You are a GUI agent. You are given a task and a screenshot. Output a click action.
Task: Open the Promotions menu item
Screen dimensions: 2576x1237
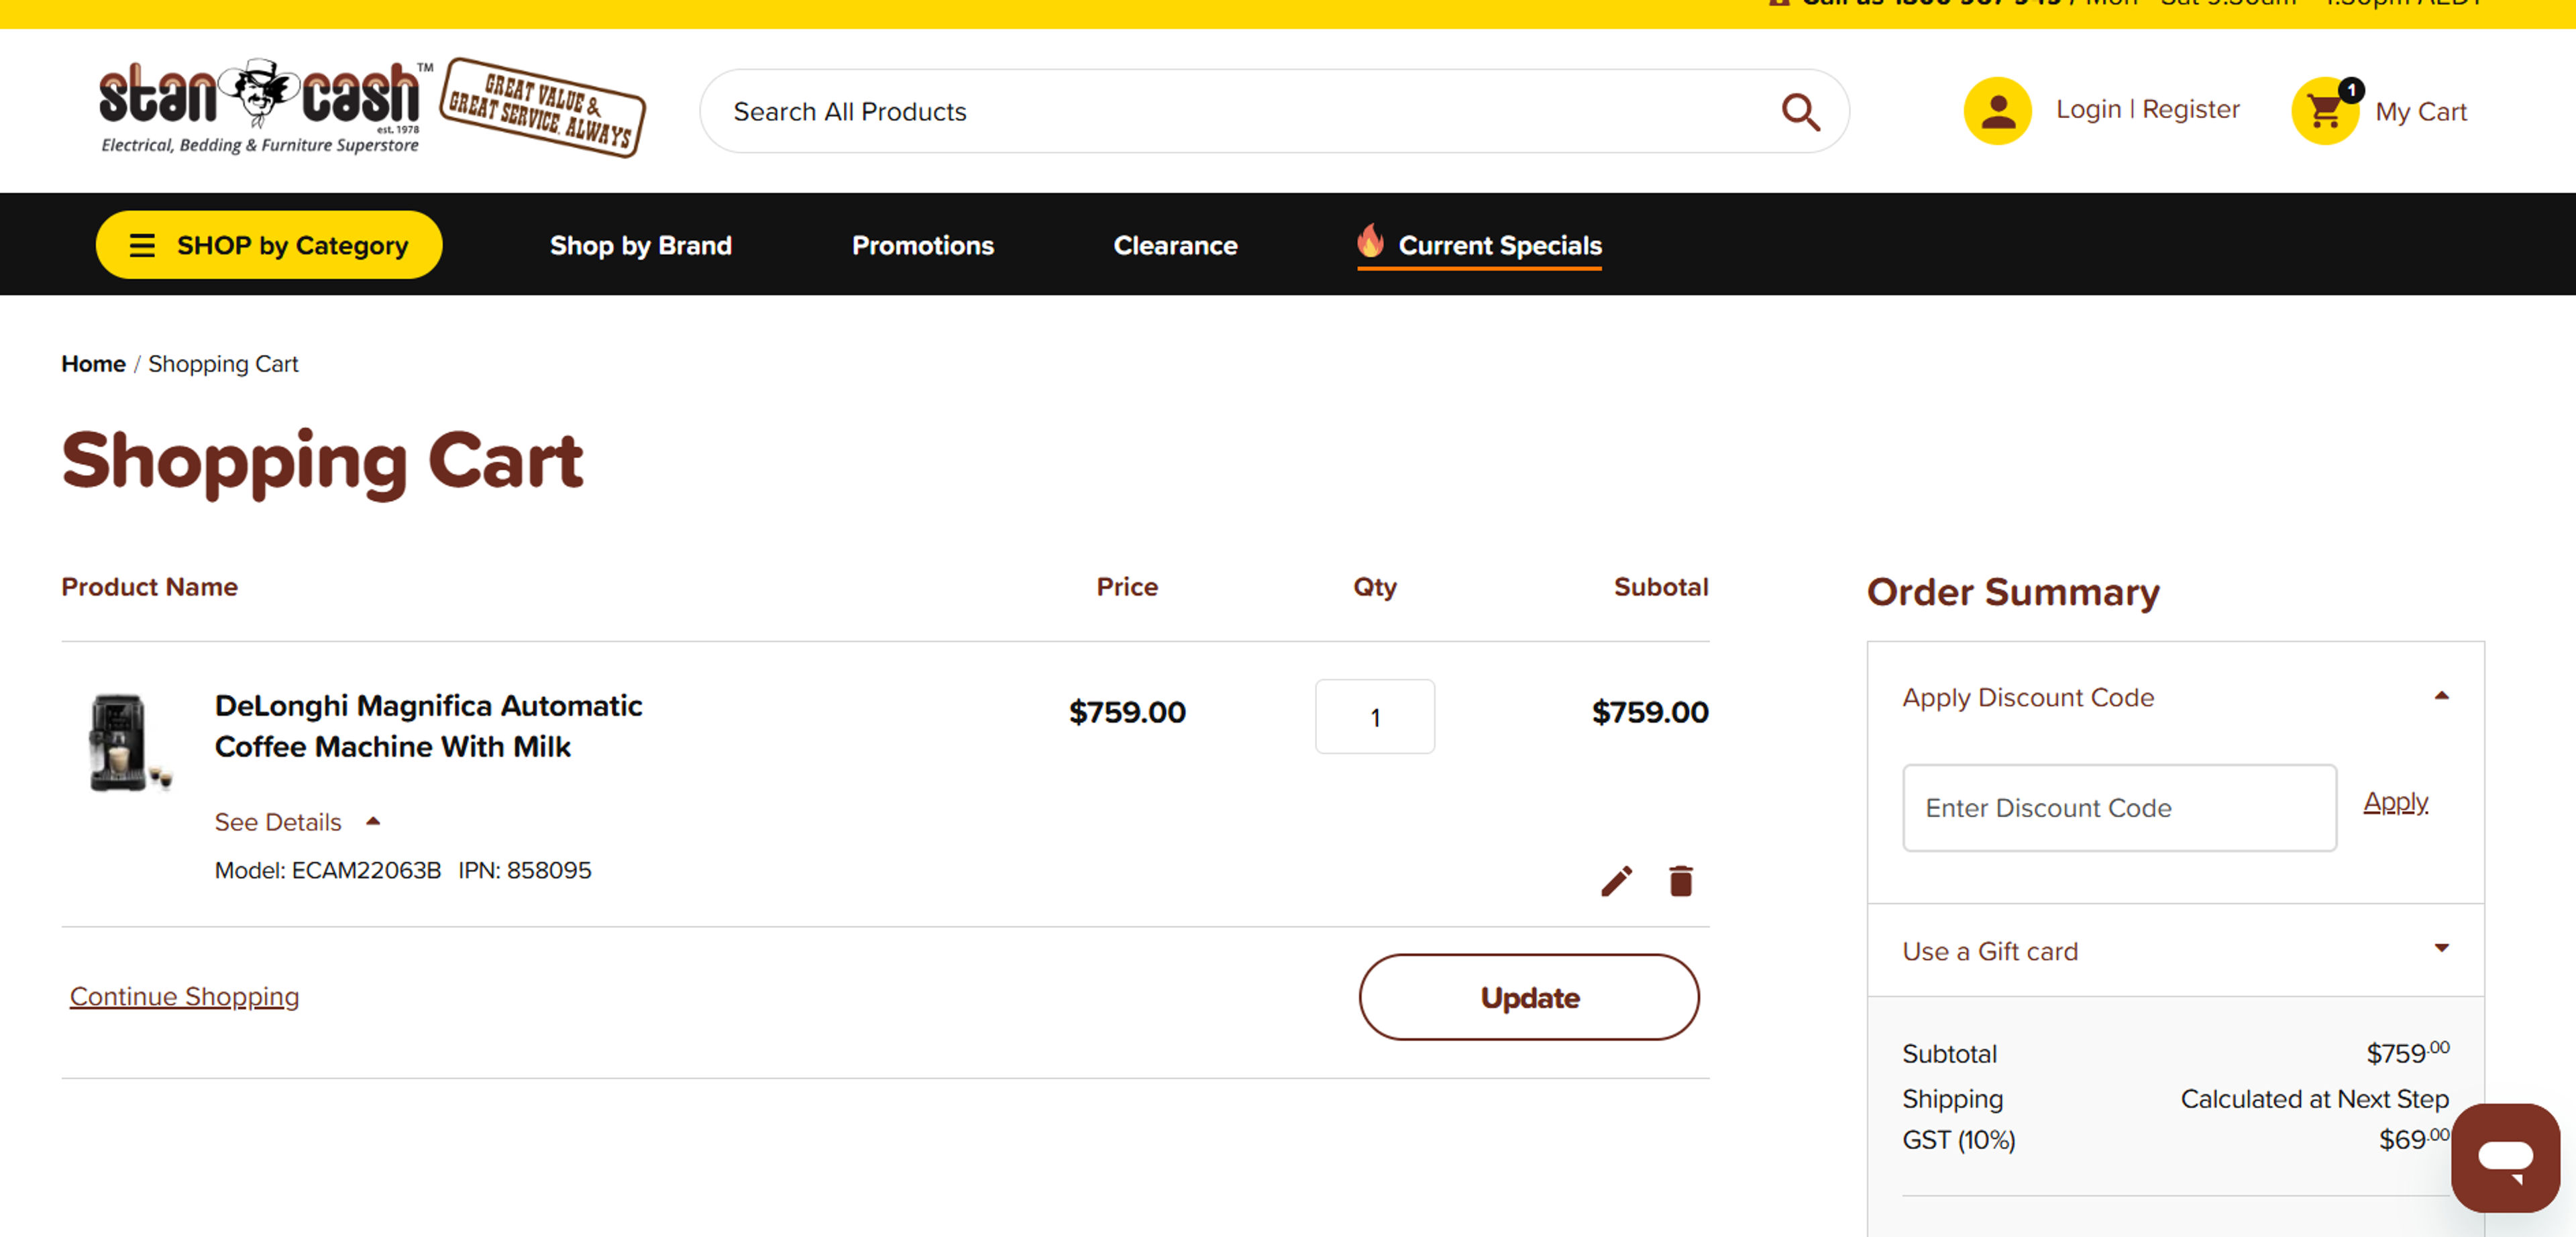(922, 245)
